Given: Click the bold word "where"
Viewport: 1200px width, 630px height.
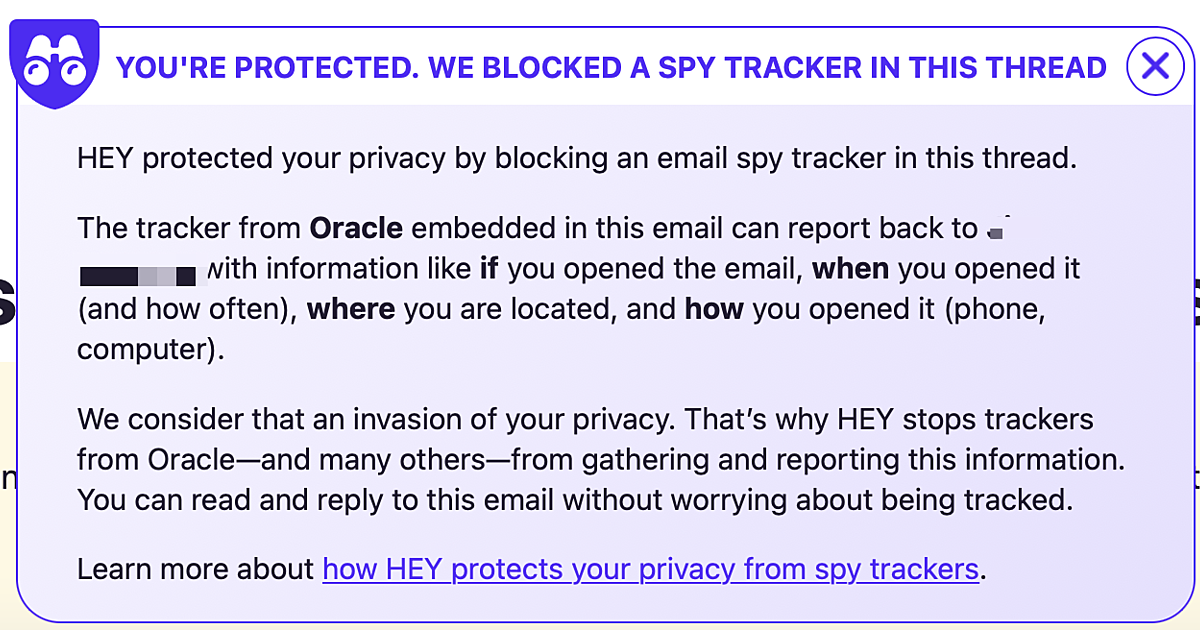Looking at the screenshot, I should coord(356,310).
